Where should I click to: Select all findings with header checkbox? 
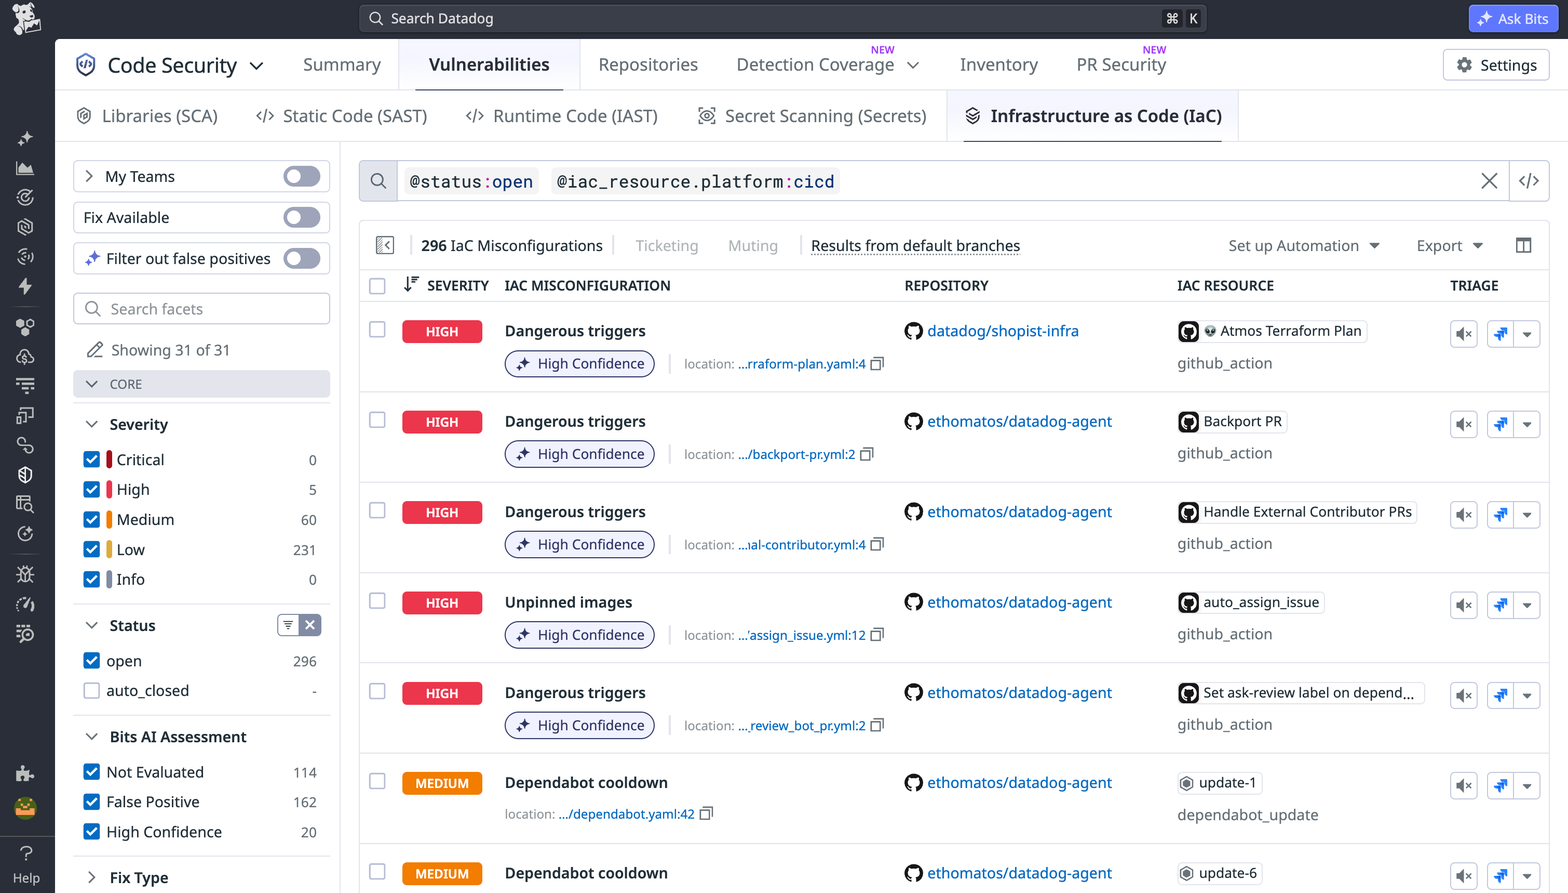click(x=377, y=286)
